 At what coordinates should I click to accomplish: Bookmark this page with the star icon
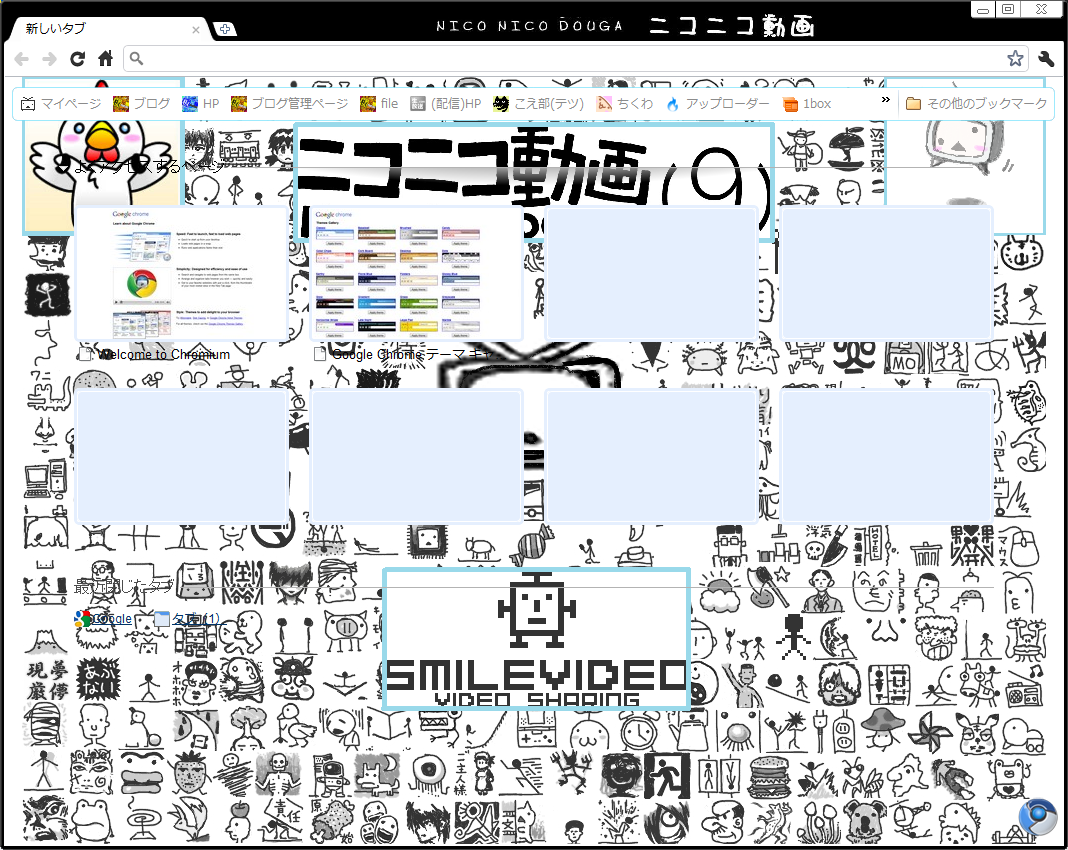click(x=1015, y=59)
